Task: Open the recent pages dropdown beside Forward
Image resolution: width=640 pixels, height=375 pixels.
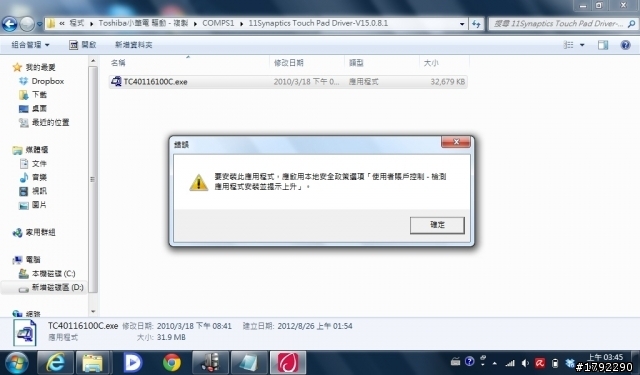Action: (x=40, y=24)
